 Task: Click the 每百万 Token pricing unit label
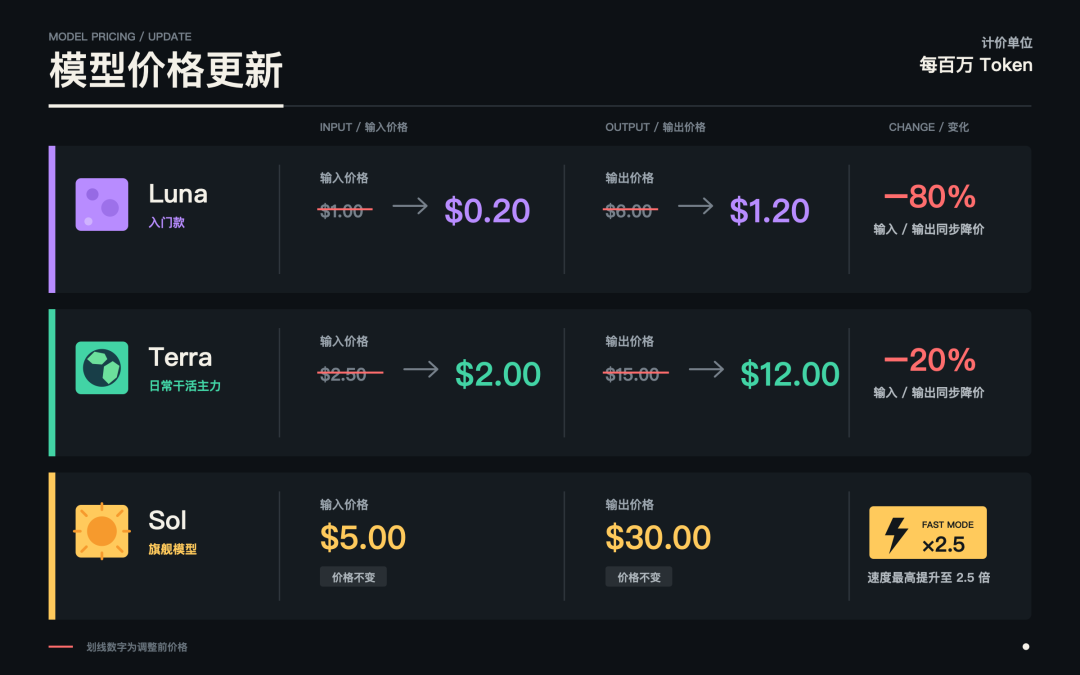pos(975,65)
